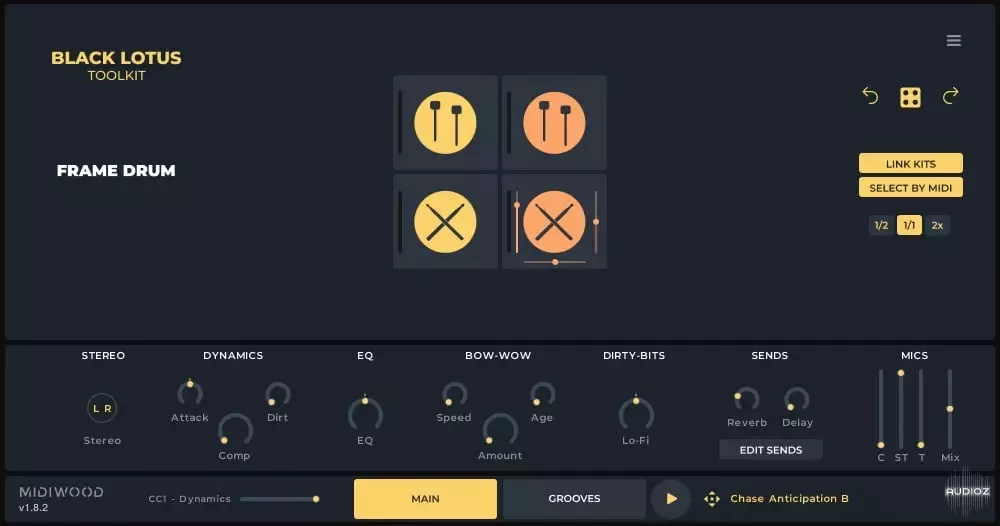The image size is (1000, 526).
Task: Select the top-right orange mallet drum pad
Action: point(554,123)
